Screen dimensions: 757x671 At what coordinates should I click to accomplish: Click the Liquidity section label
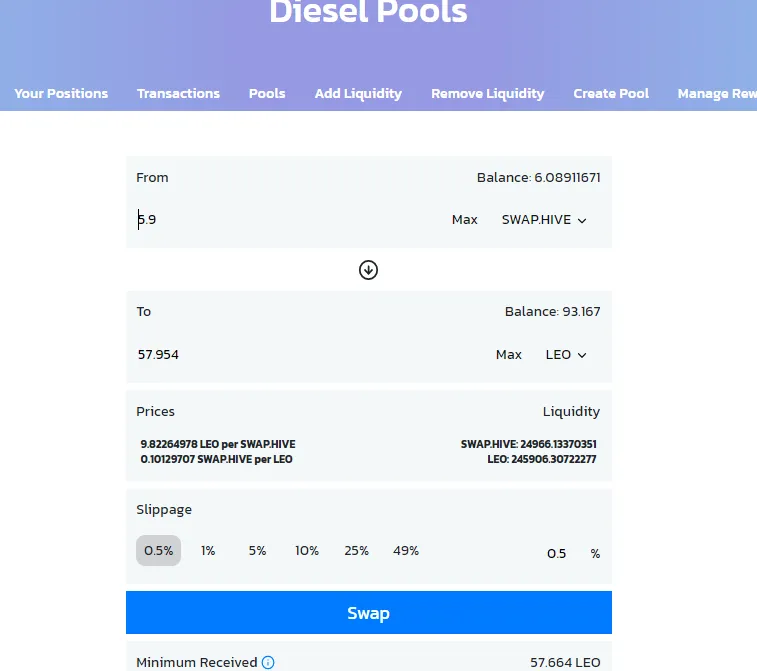[x=571, y=412]
